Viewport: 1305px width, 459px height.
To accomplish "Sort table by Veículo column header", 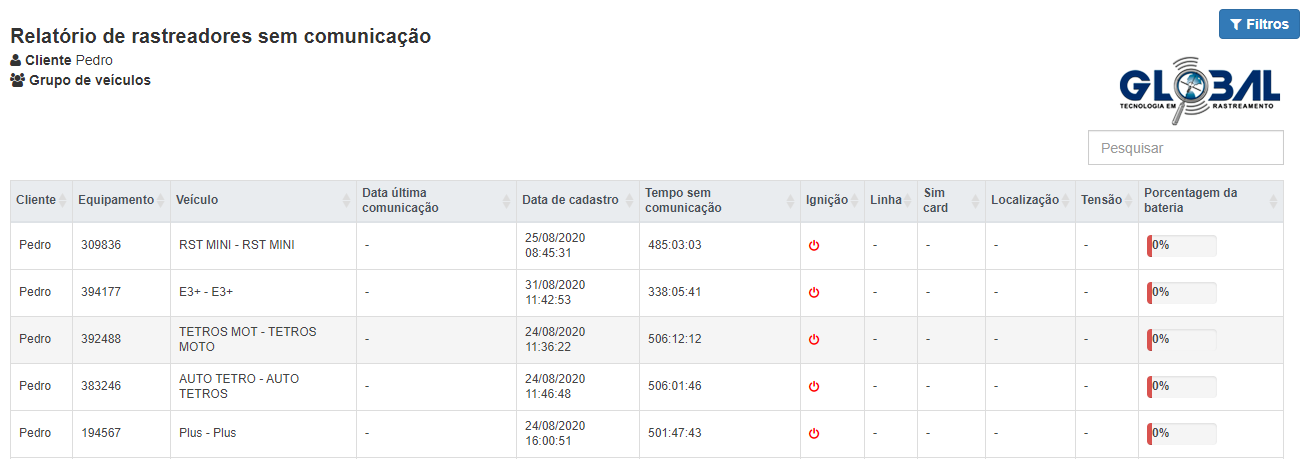I will (263, 201).
